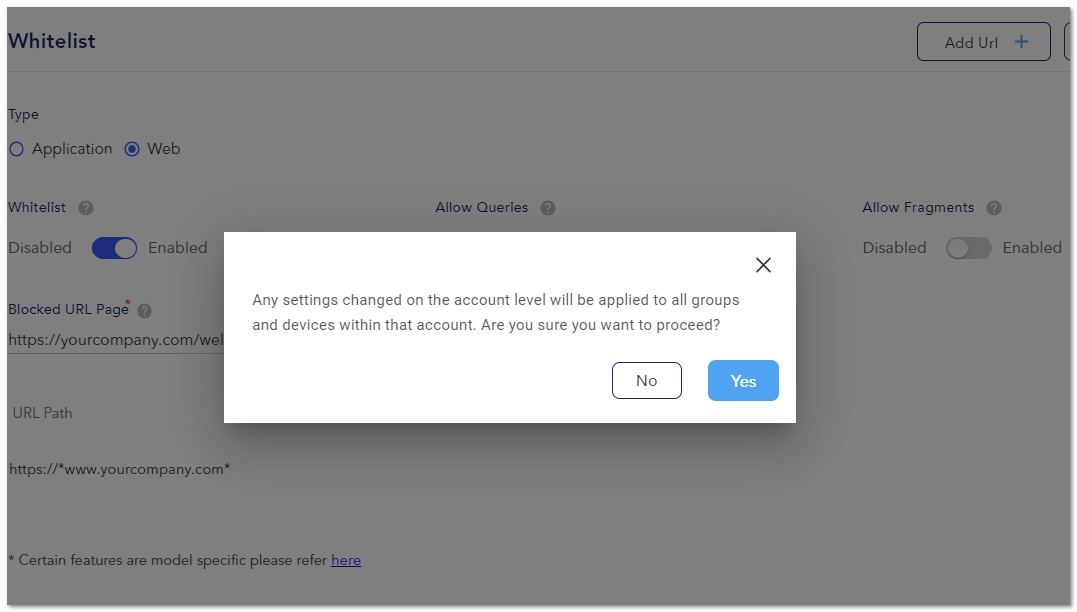Select the https://*www.yourcompany.com* URL entry
The image size is (1077, 612).
click(120, 470)
